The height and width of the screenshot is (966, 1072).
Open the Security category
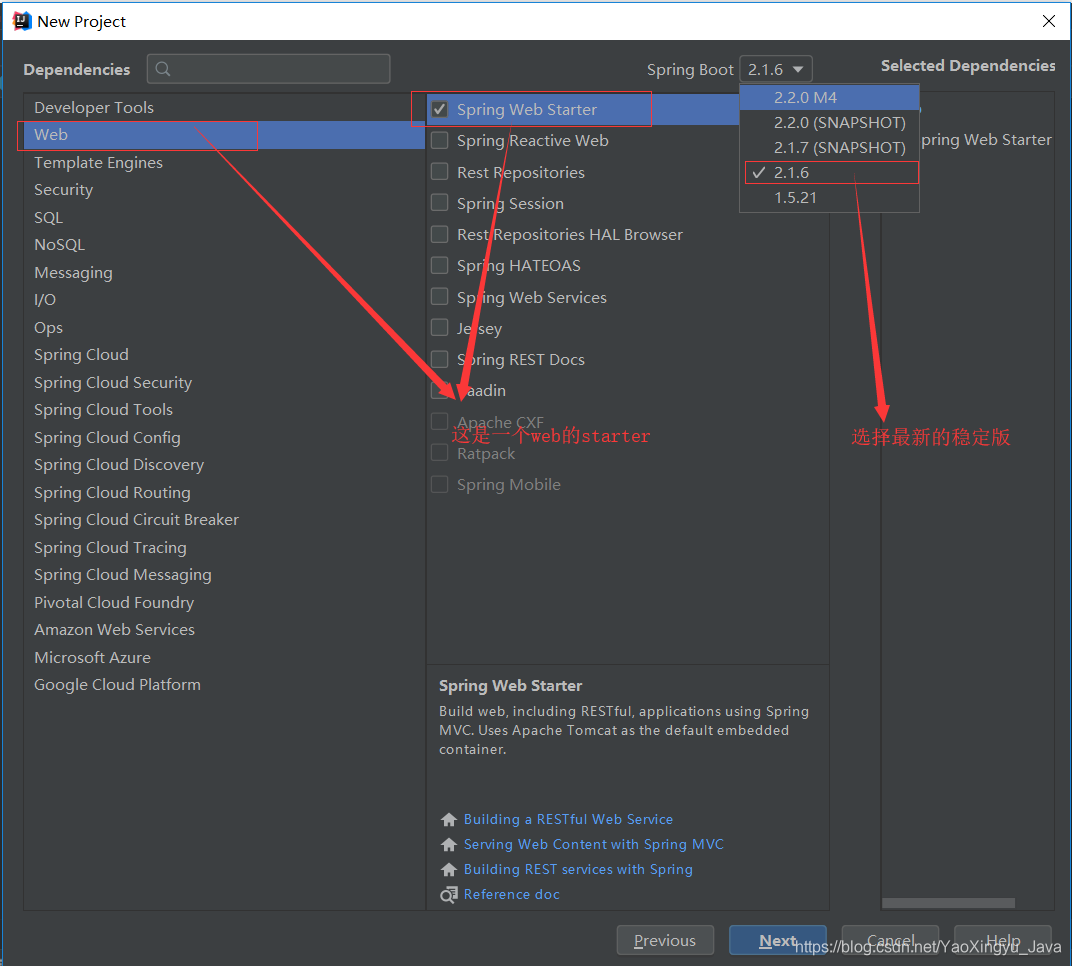click(224, 190)
